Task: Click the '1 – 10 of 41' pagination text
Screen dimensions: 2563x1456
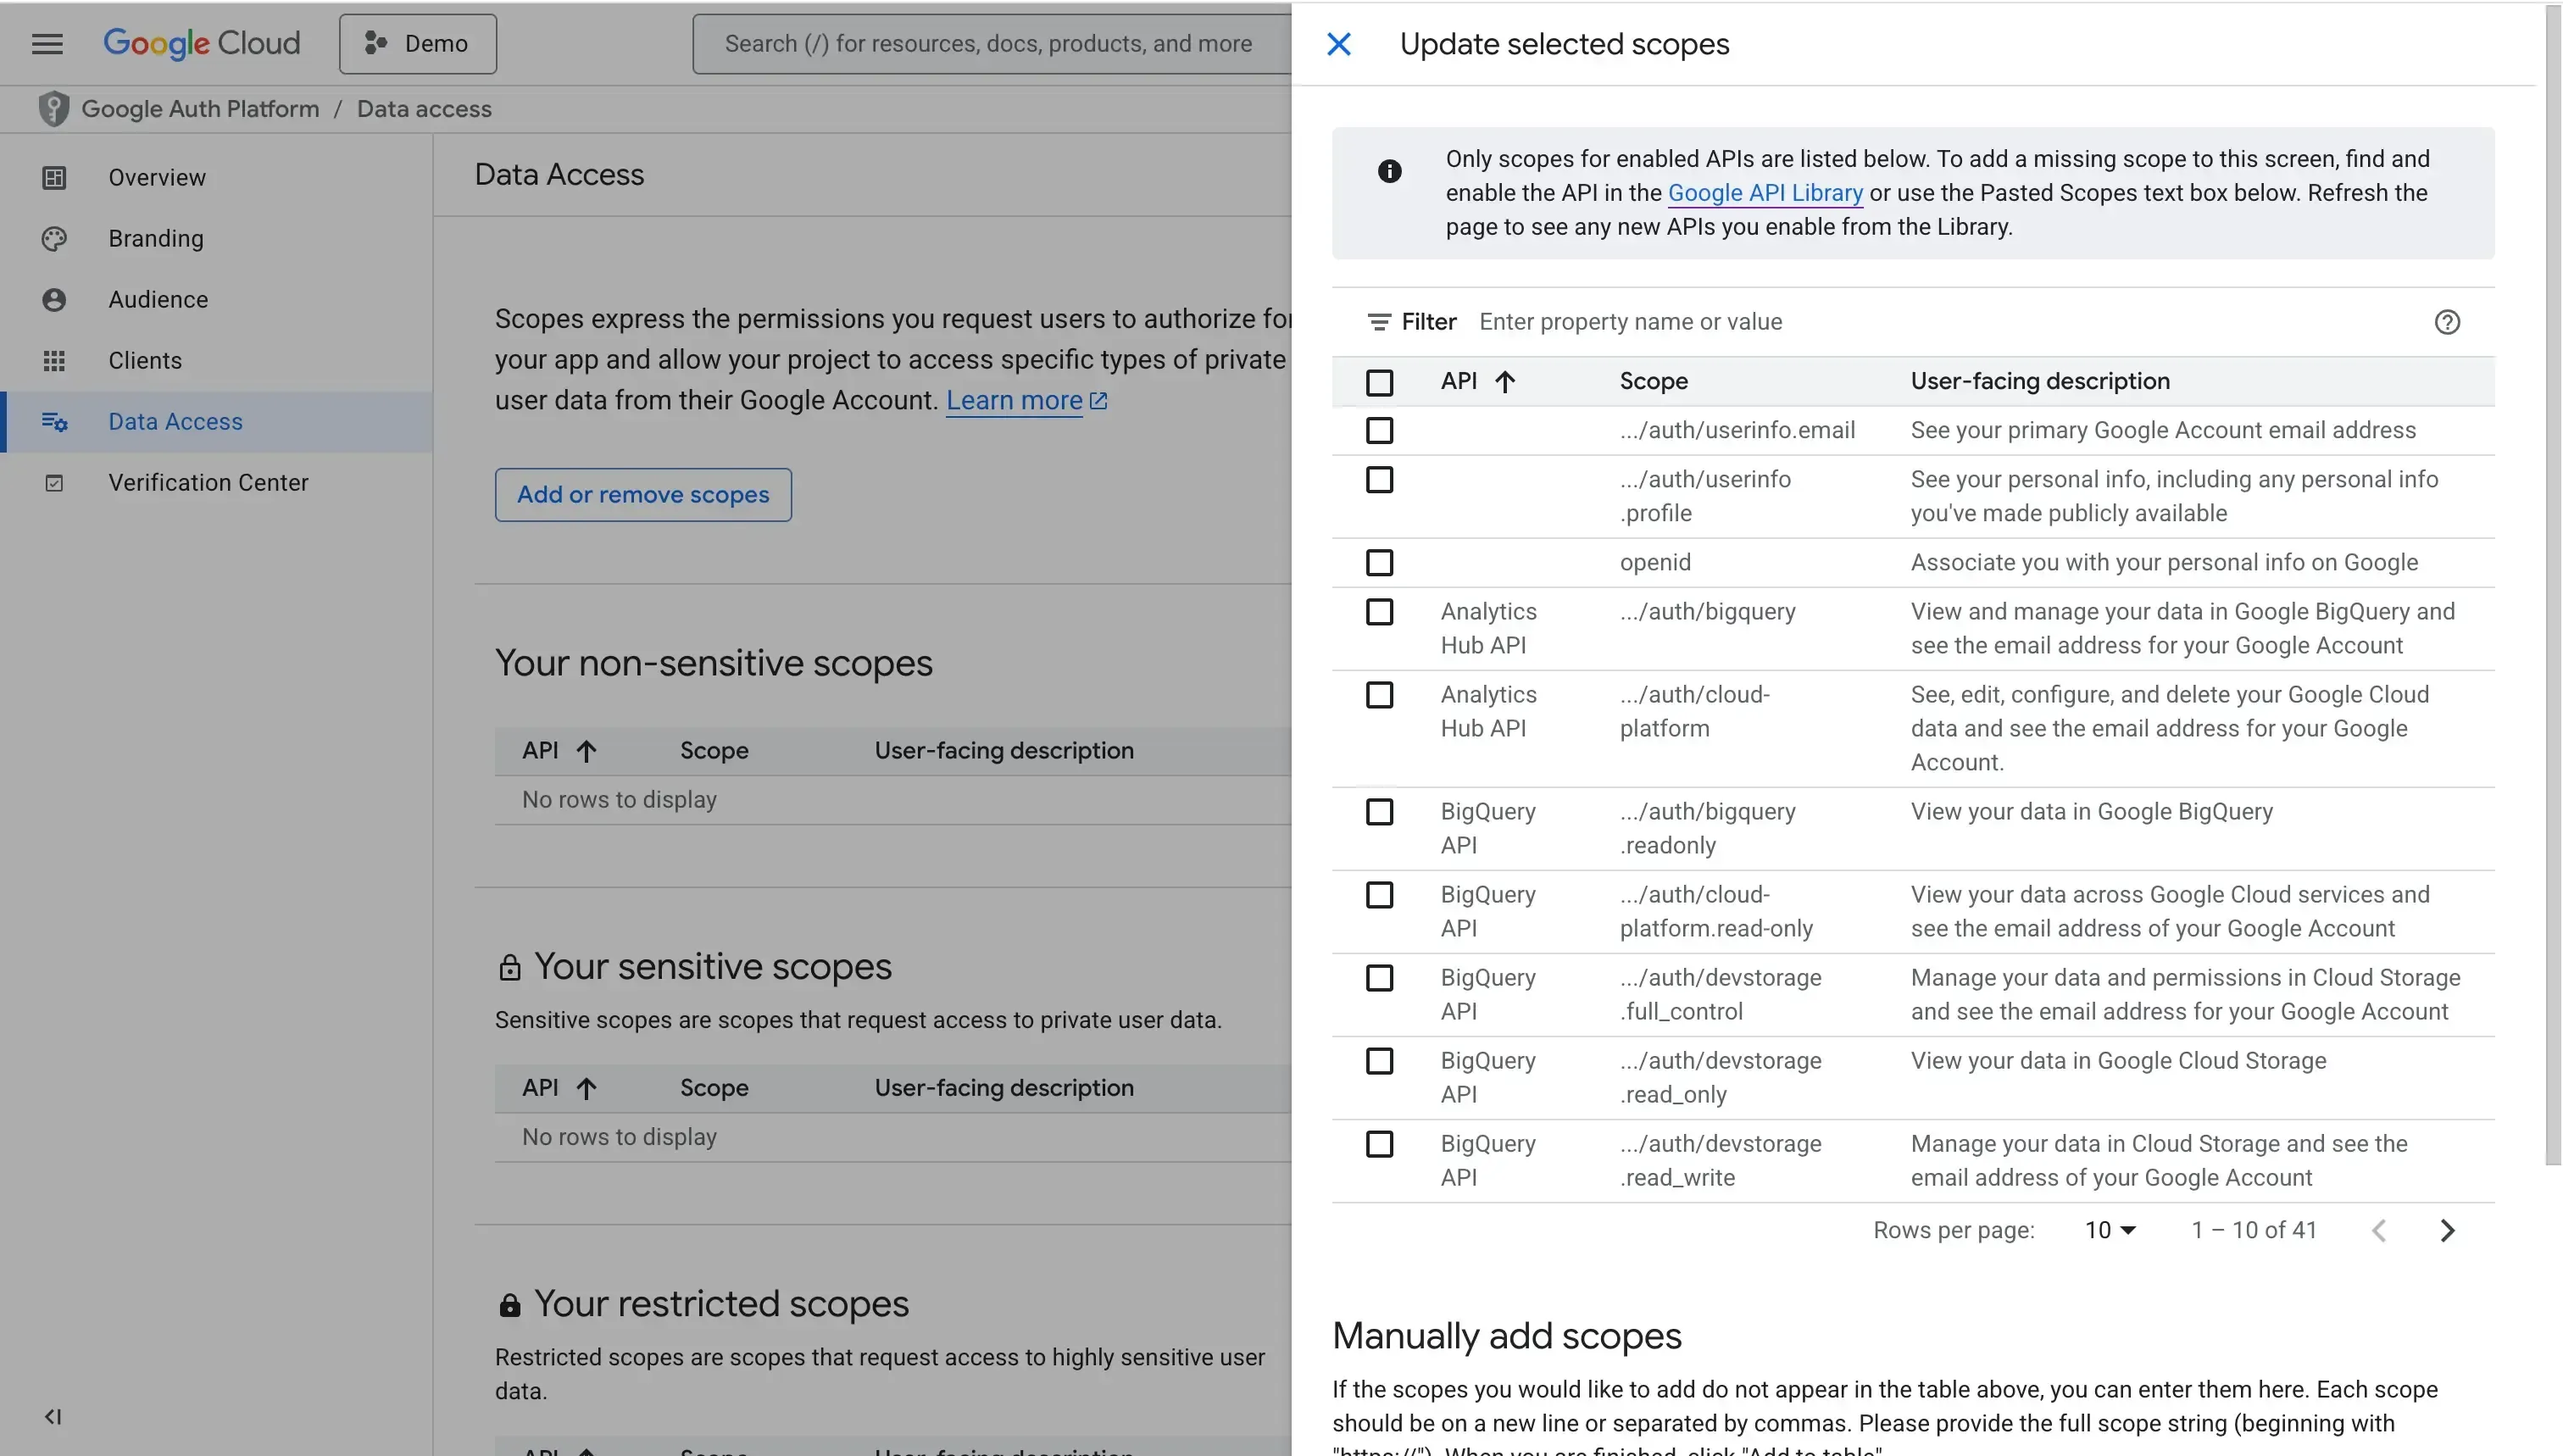Action: [x=2254, y=1230]
